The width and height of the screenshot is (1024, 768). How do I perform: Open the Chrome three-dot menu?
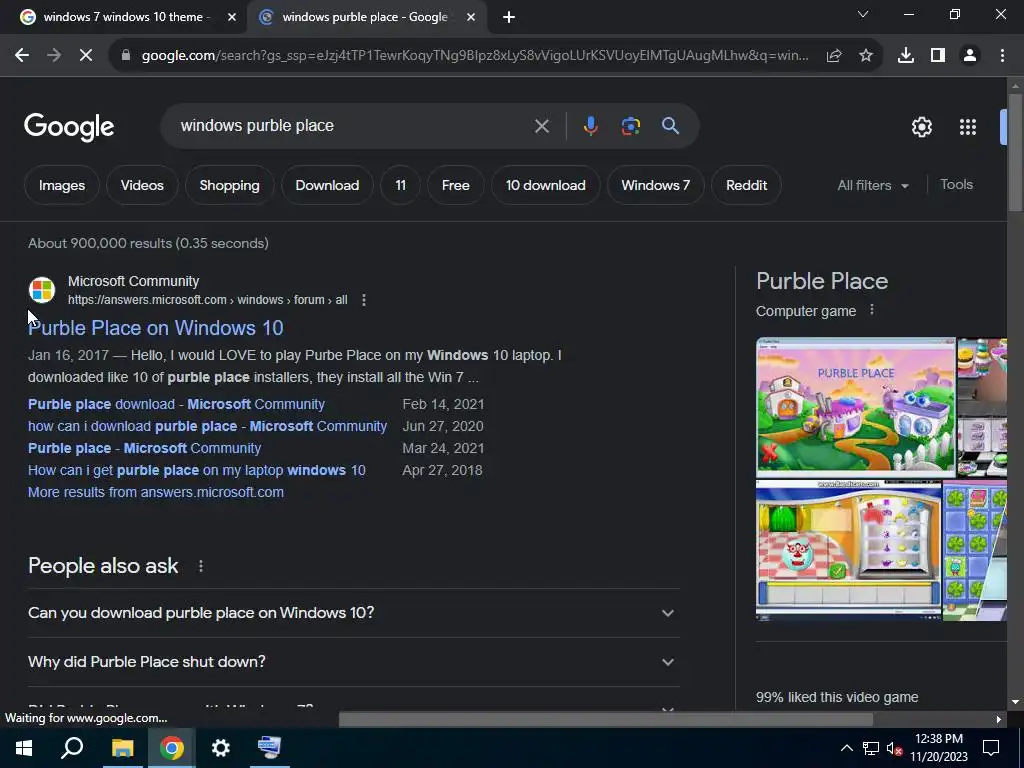coord(1002,56)
